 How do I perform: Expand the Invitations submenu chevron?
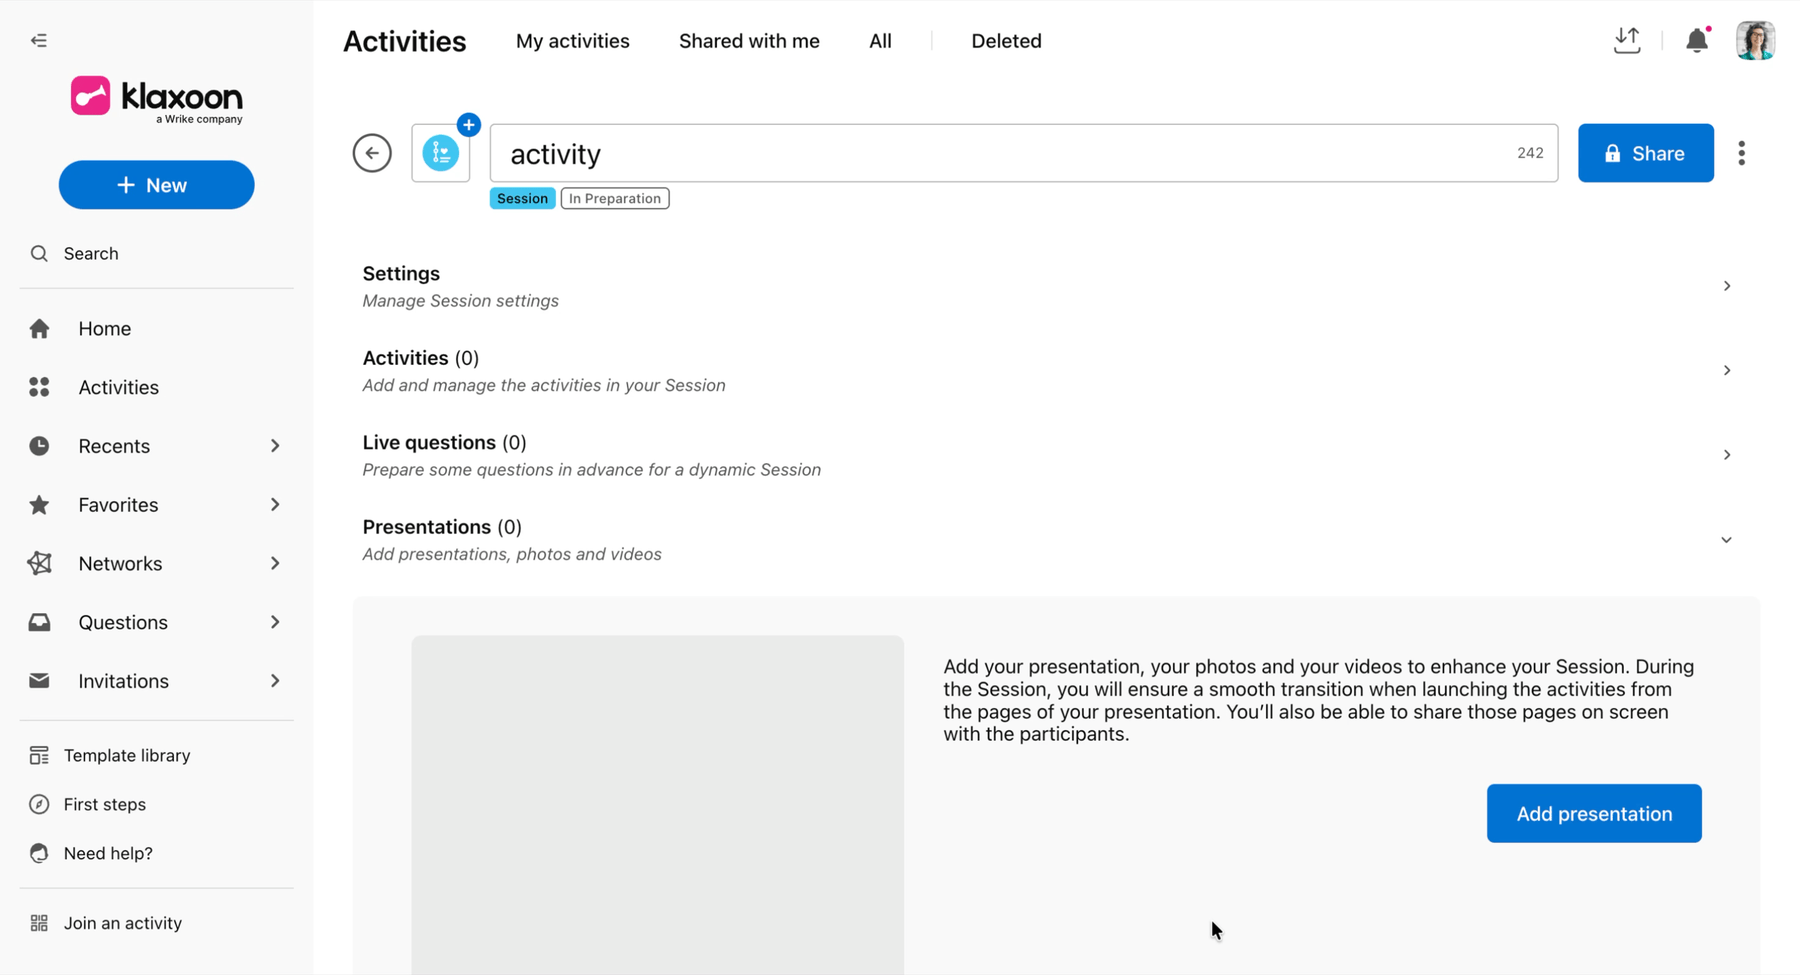(275, 681)
